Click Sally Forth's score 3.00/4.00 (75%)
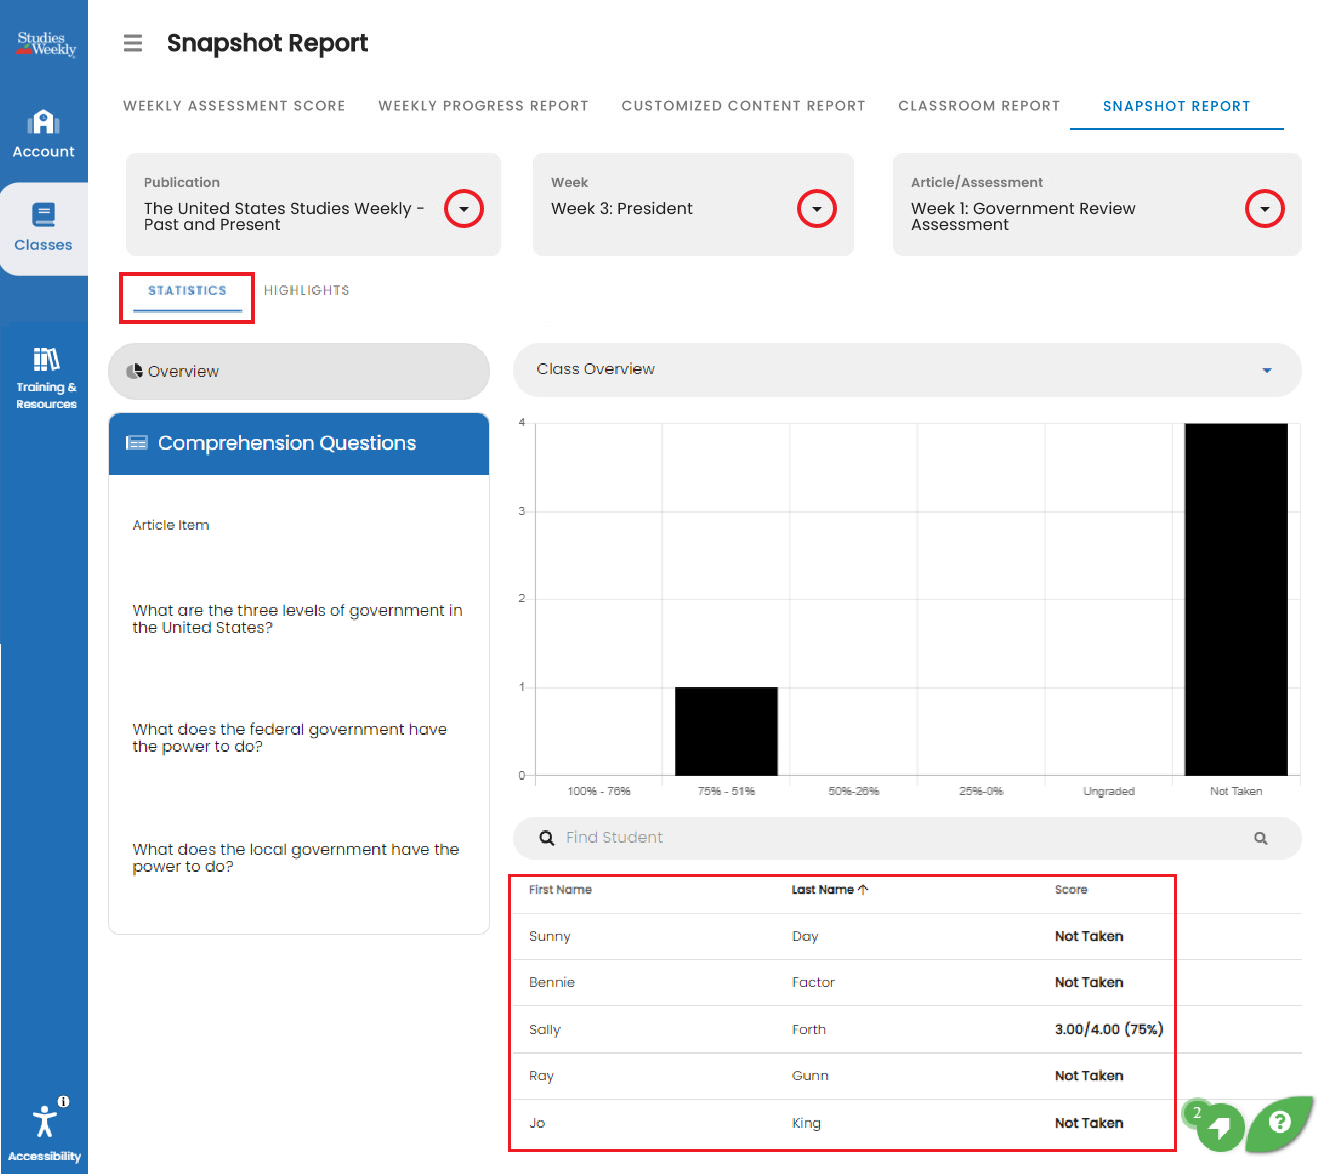This screenshot has width=1318, height=1174. coord(1109,1029)
